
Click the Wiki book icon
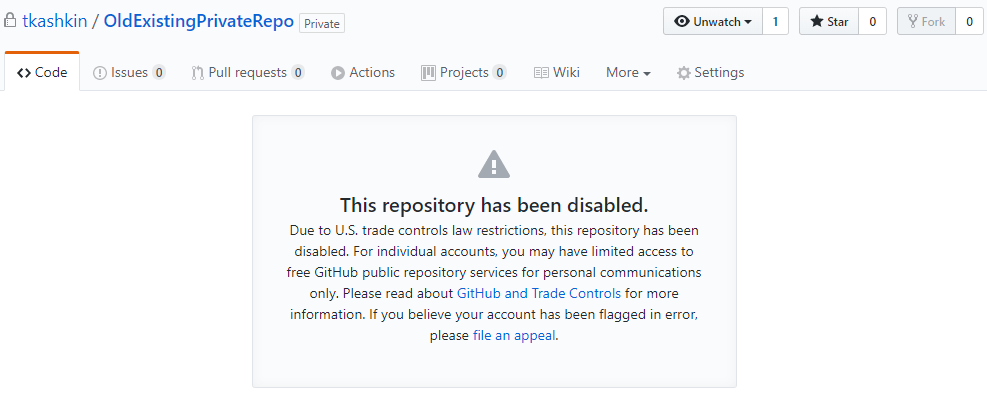pyautogui.click(x=541, y=73)
